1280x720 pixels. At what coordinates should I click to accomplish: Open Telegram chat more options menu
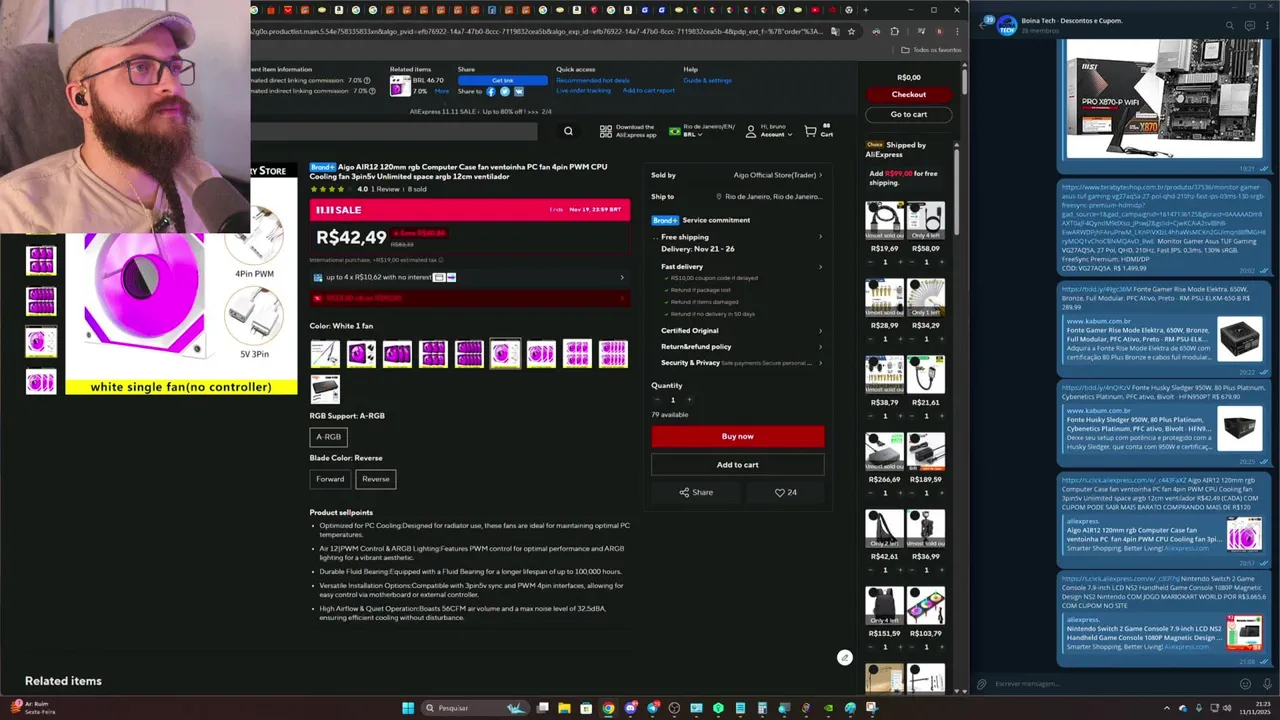[x=1268, y=25]
